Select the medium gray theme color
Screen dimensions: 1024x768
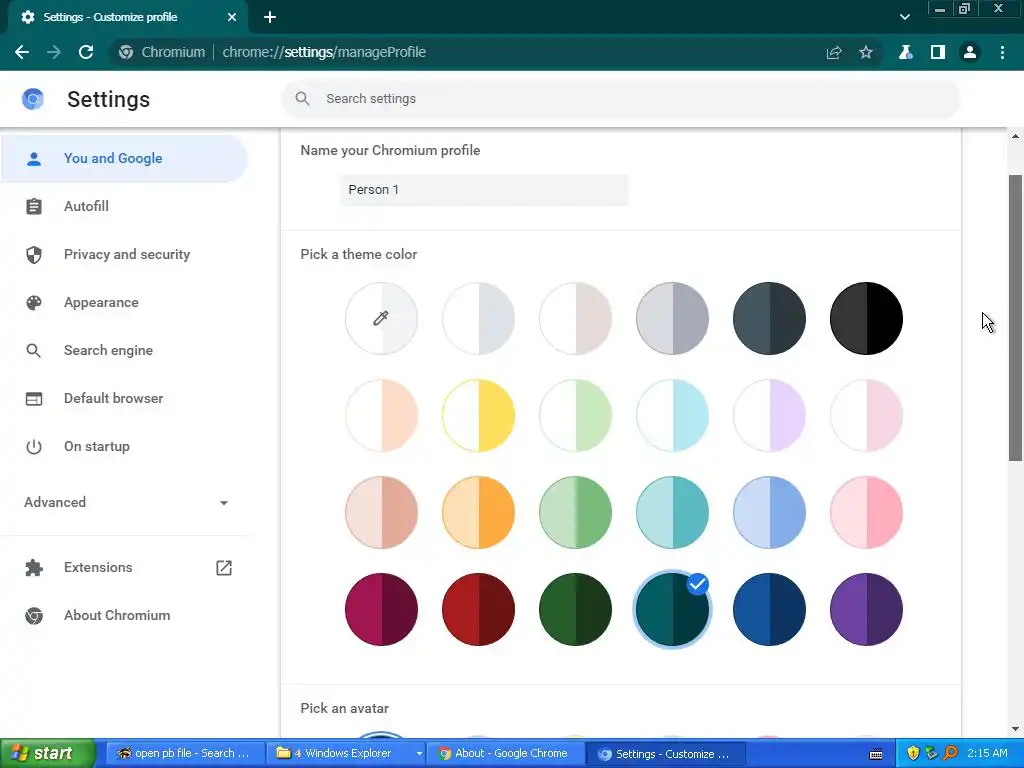tap(672, 319)
